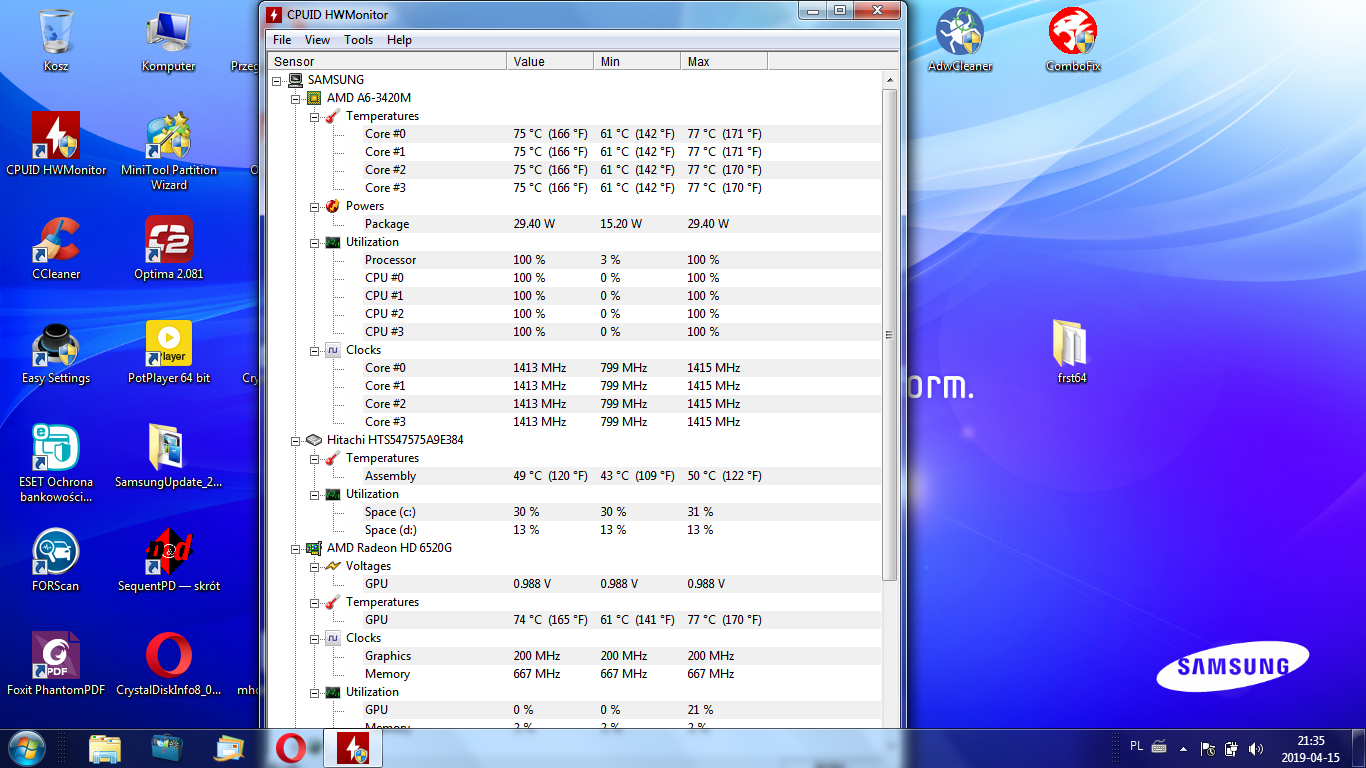
Task: Click the Sensor column header
Action: click(x=387, y=62)
